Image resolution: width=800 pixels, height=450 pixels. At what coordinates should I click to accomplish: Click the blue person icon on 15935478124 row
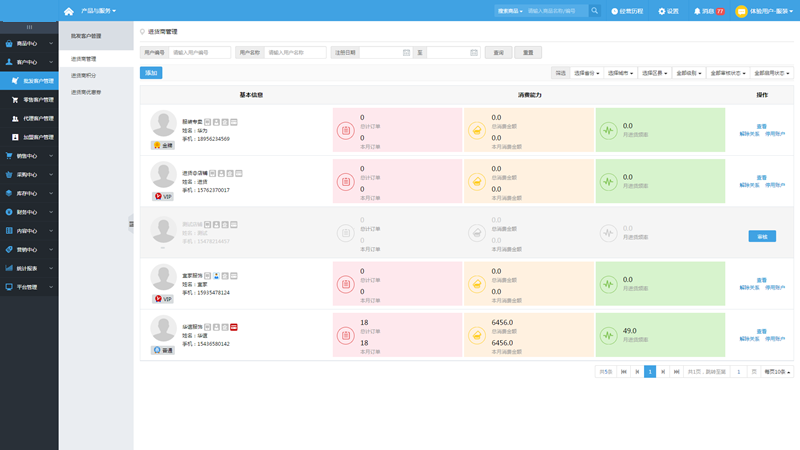[216, 276]
